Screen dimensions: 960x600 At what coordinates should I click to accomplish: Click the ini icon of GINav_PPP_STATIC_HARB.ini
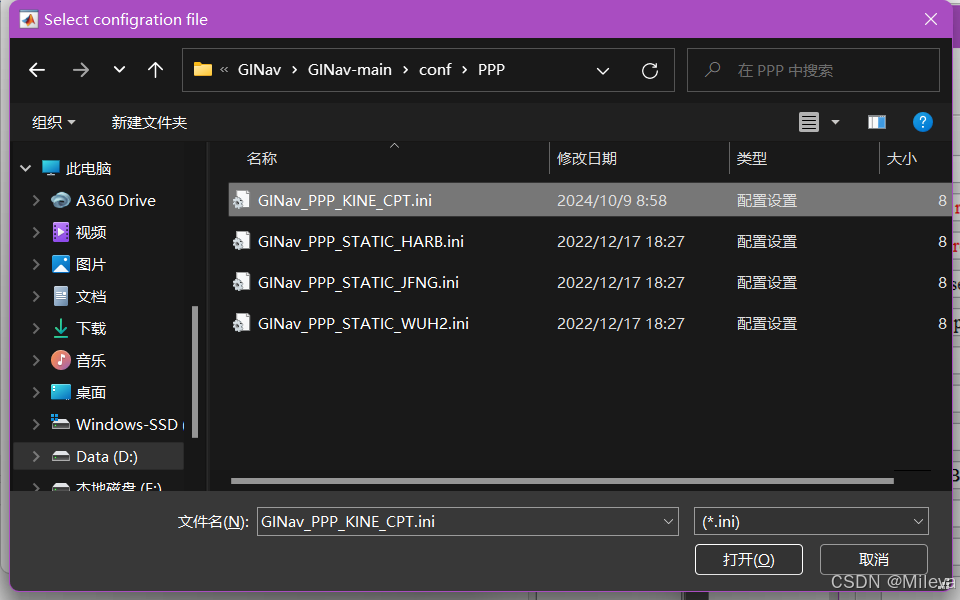click(x=241, y=241)
